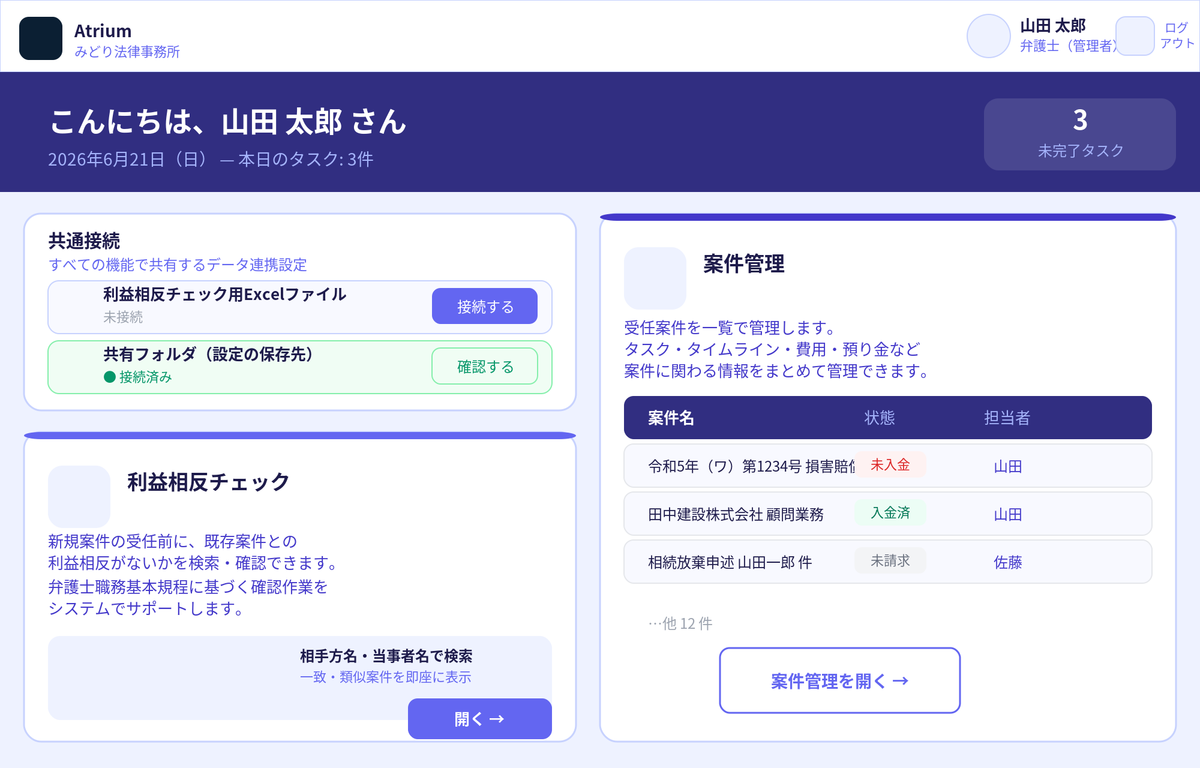The width and height of the screenshot is (1200, 768).
Task: Open the user avatar for 山田 太郎
Action: pos(989,36)
